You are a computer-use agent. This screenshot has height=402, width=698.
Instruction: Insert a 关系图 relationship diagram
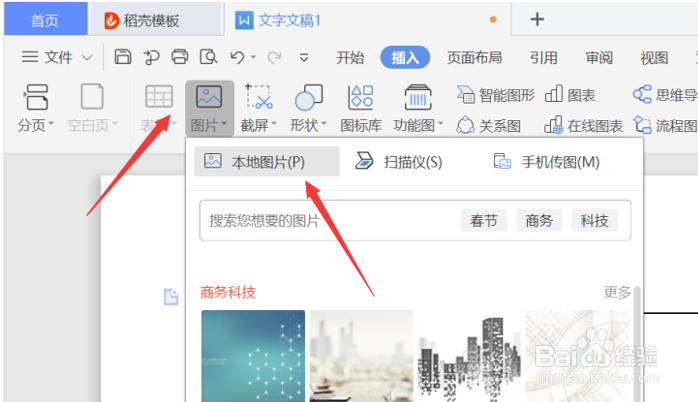click(488, 126)
